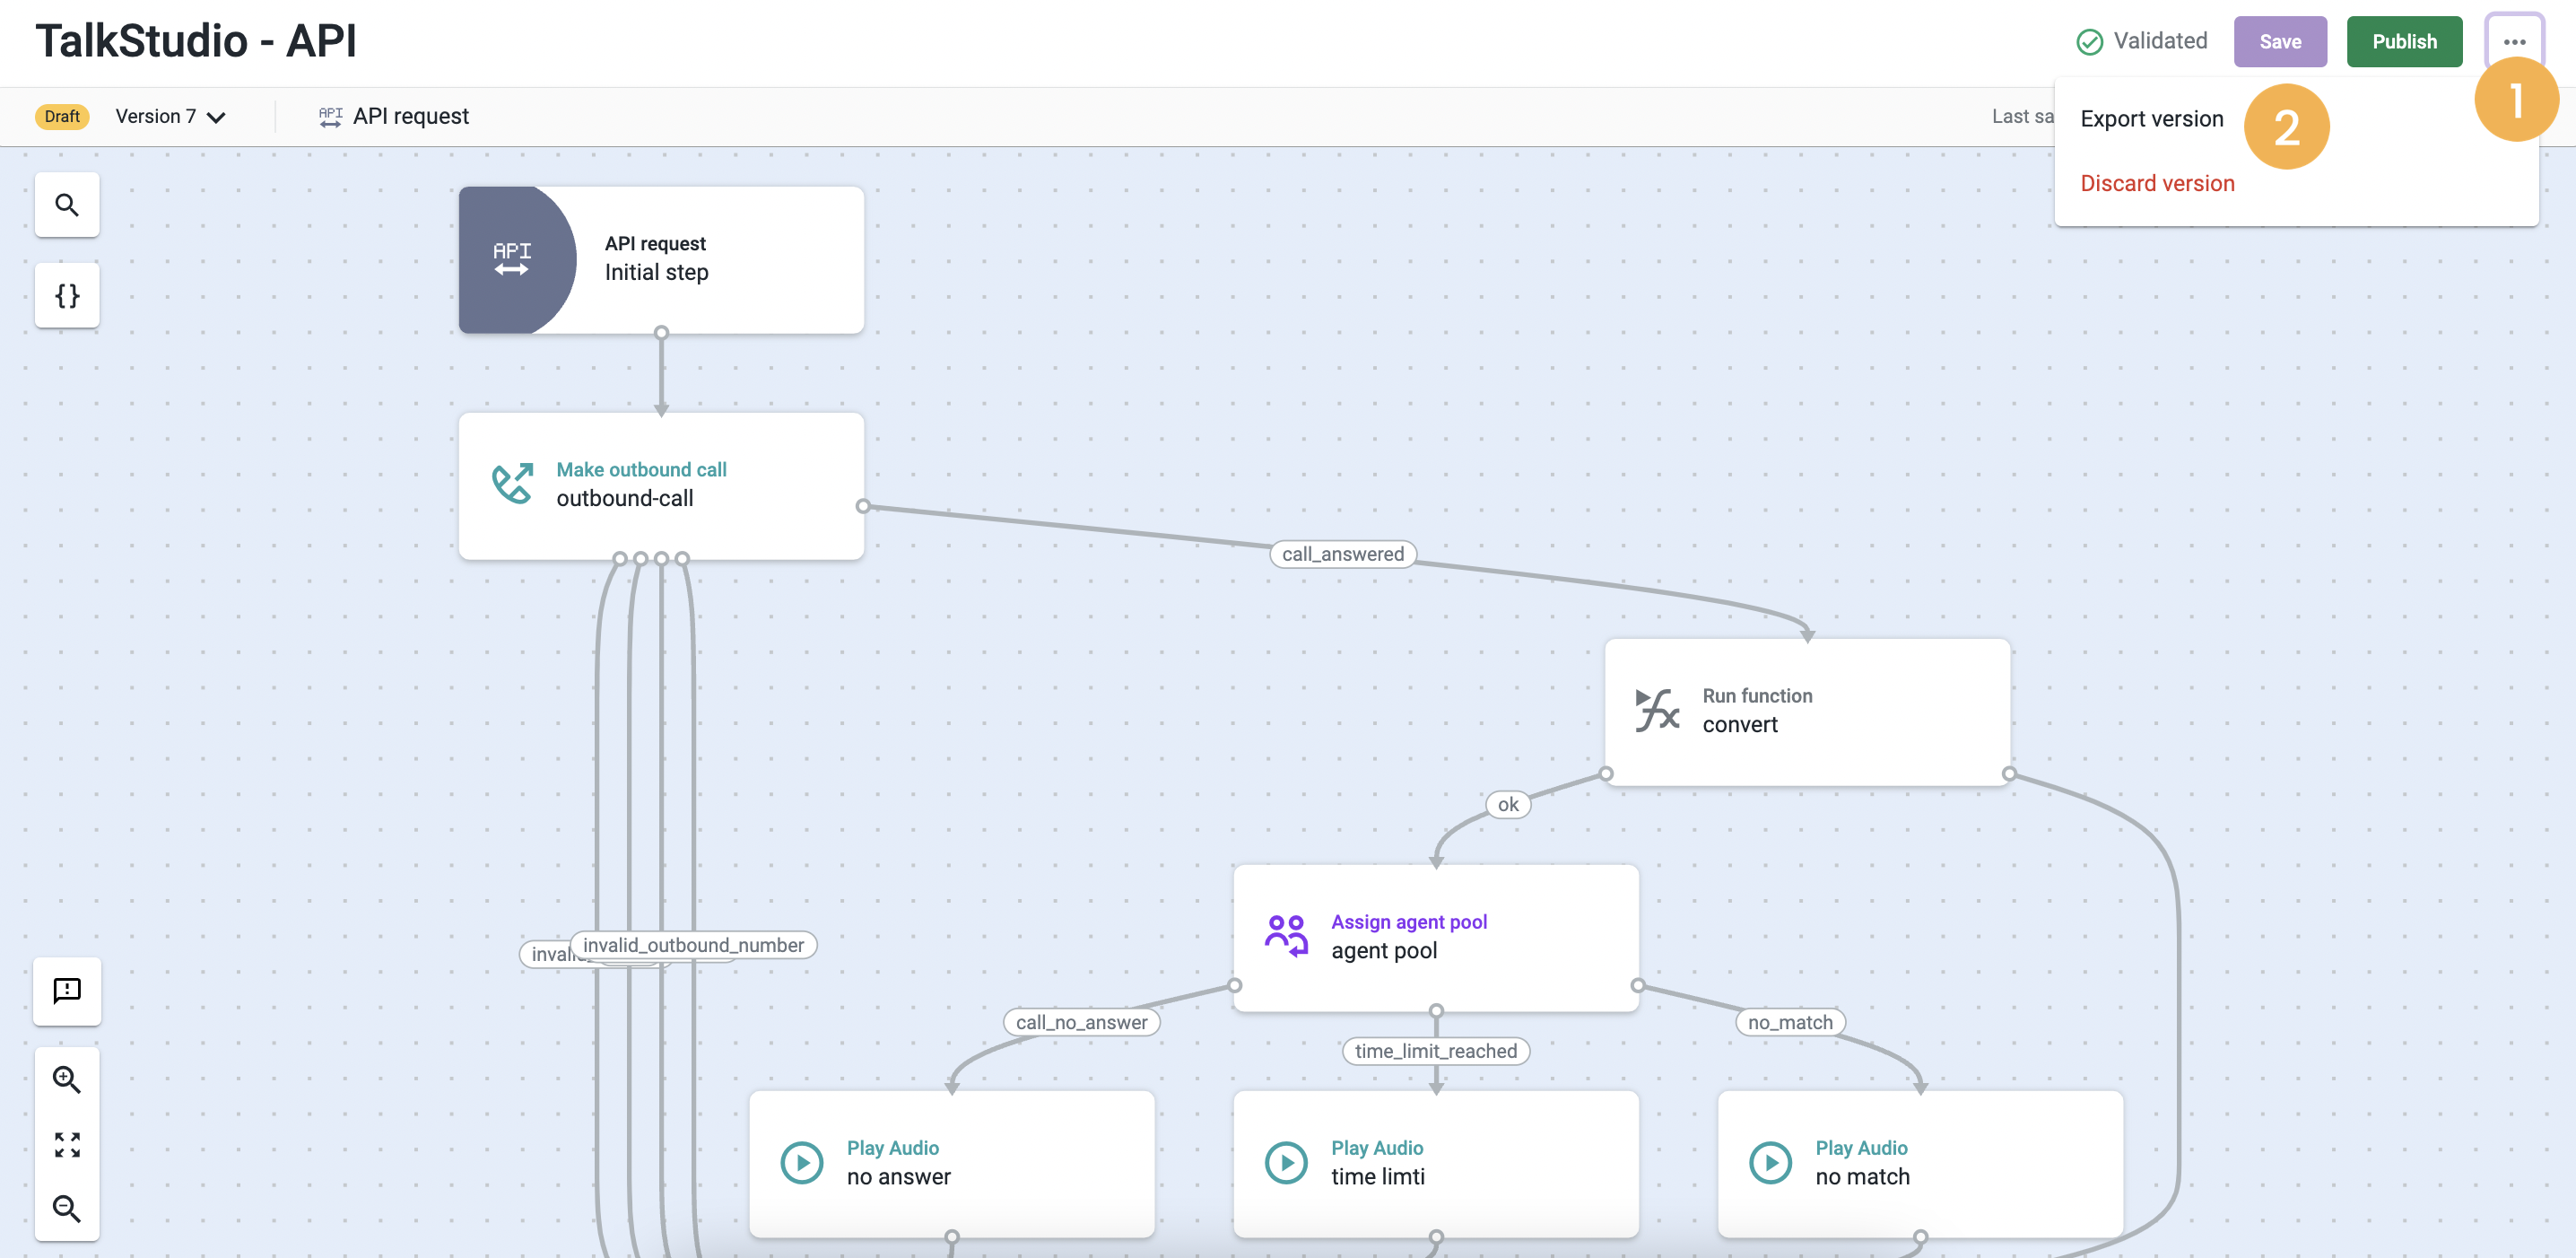Click the search magnifier icon
The width and height of the screenshot is (2576, 1258).
click(x=67, y=205)
